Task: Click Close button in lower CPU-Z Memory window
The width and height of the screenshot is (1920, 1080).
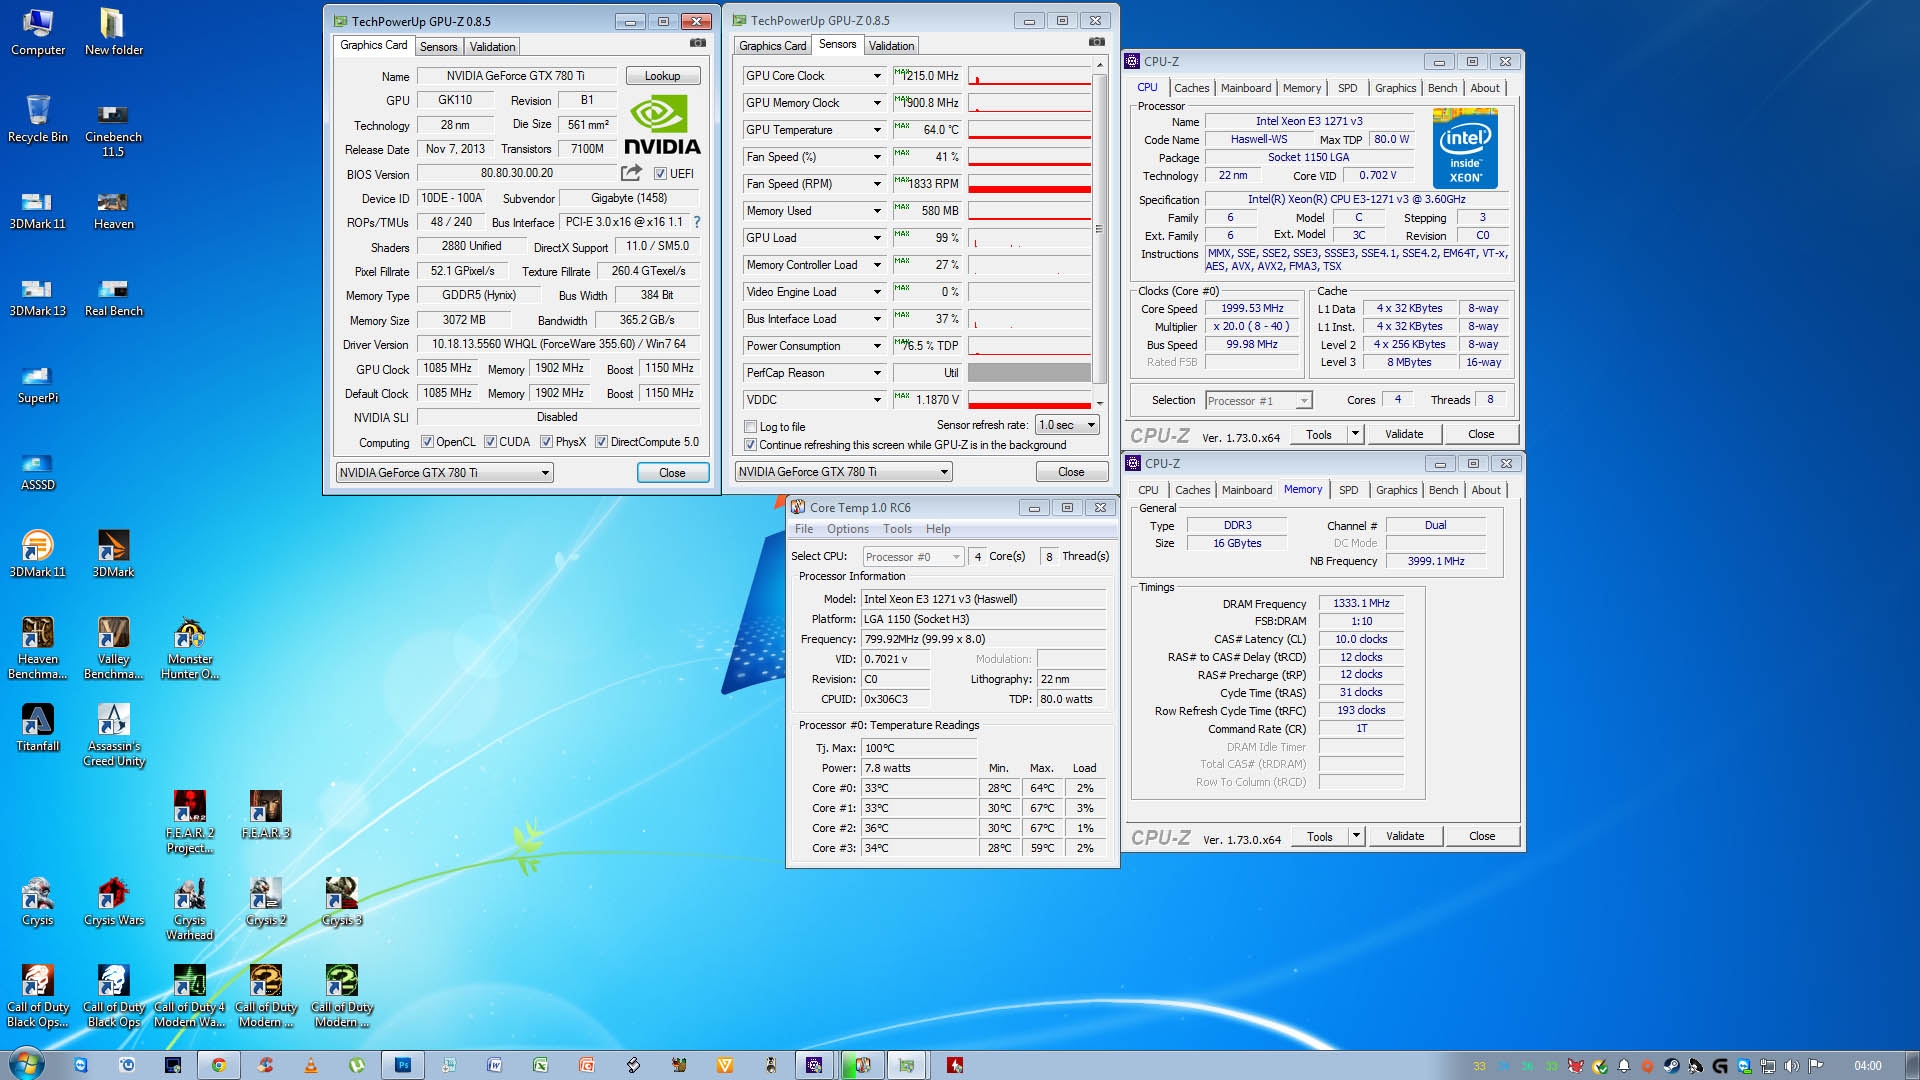Action: coord(1481,836)
